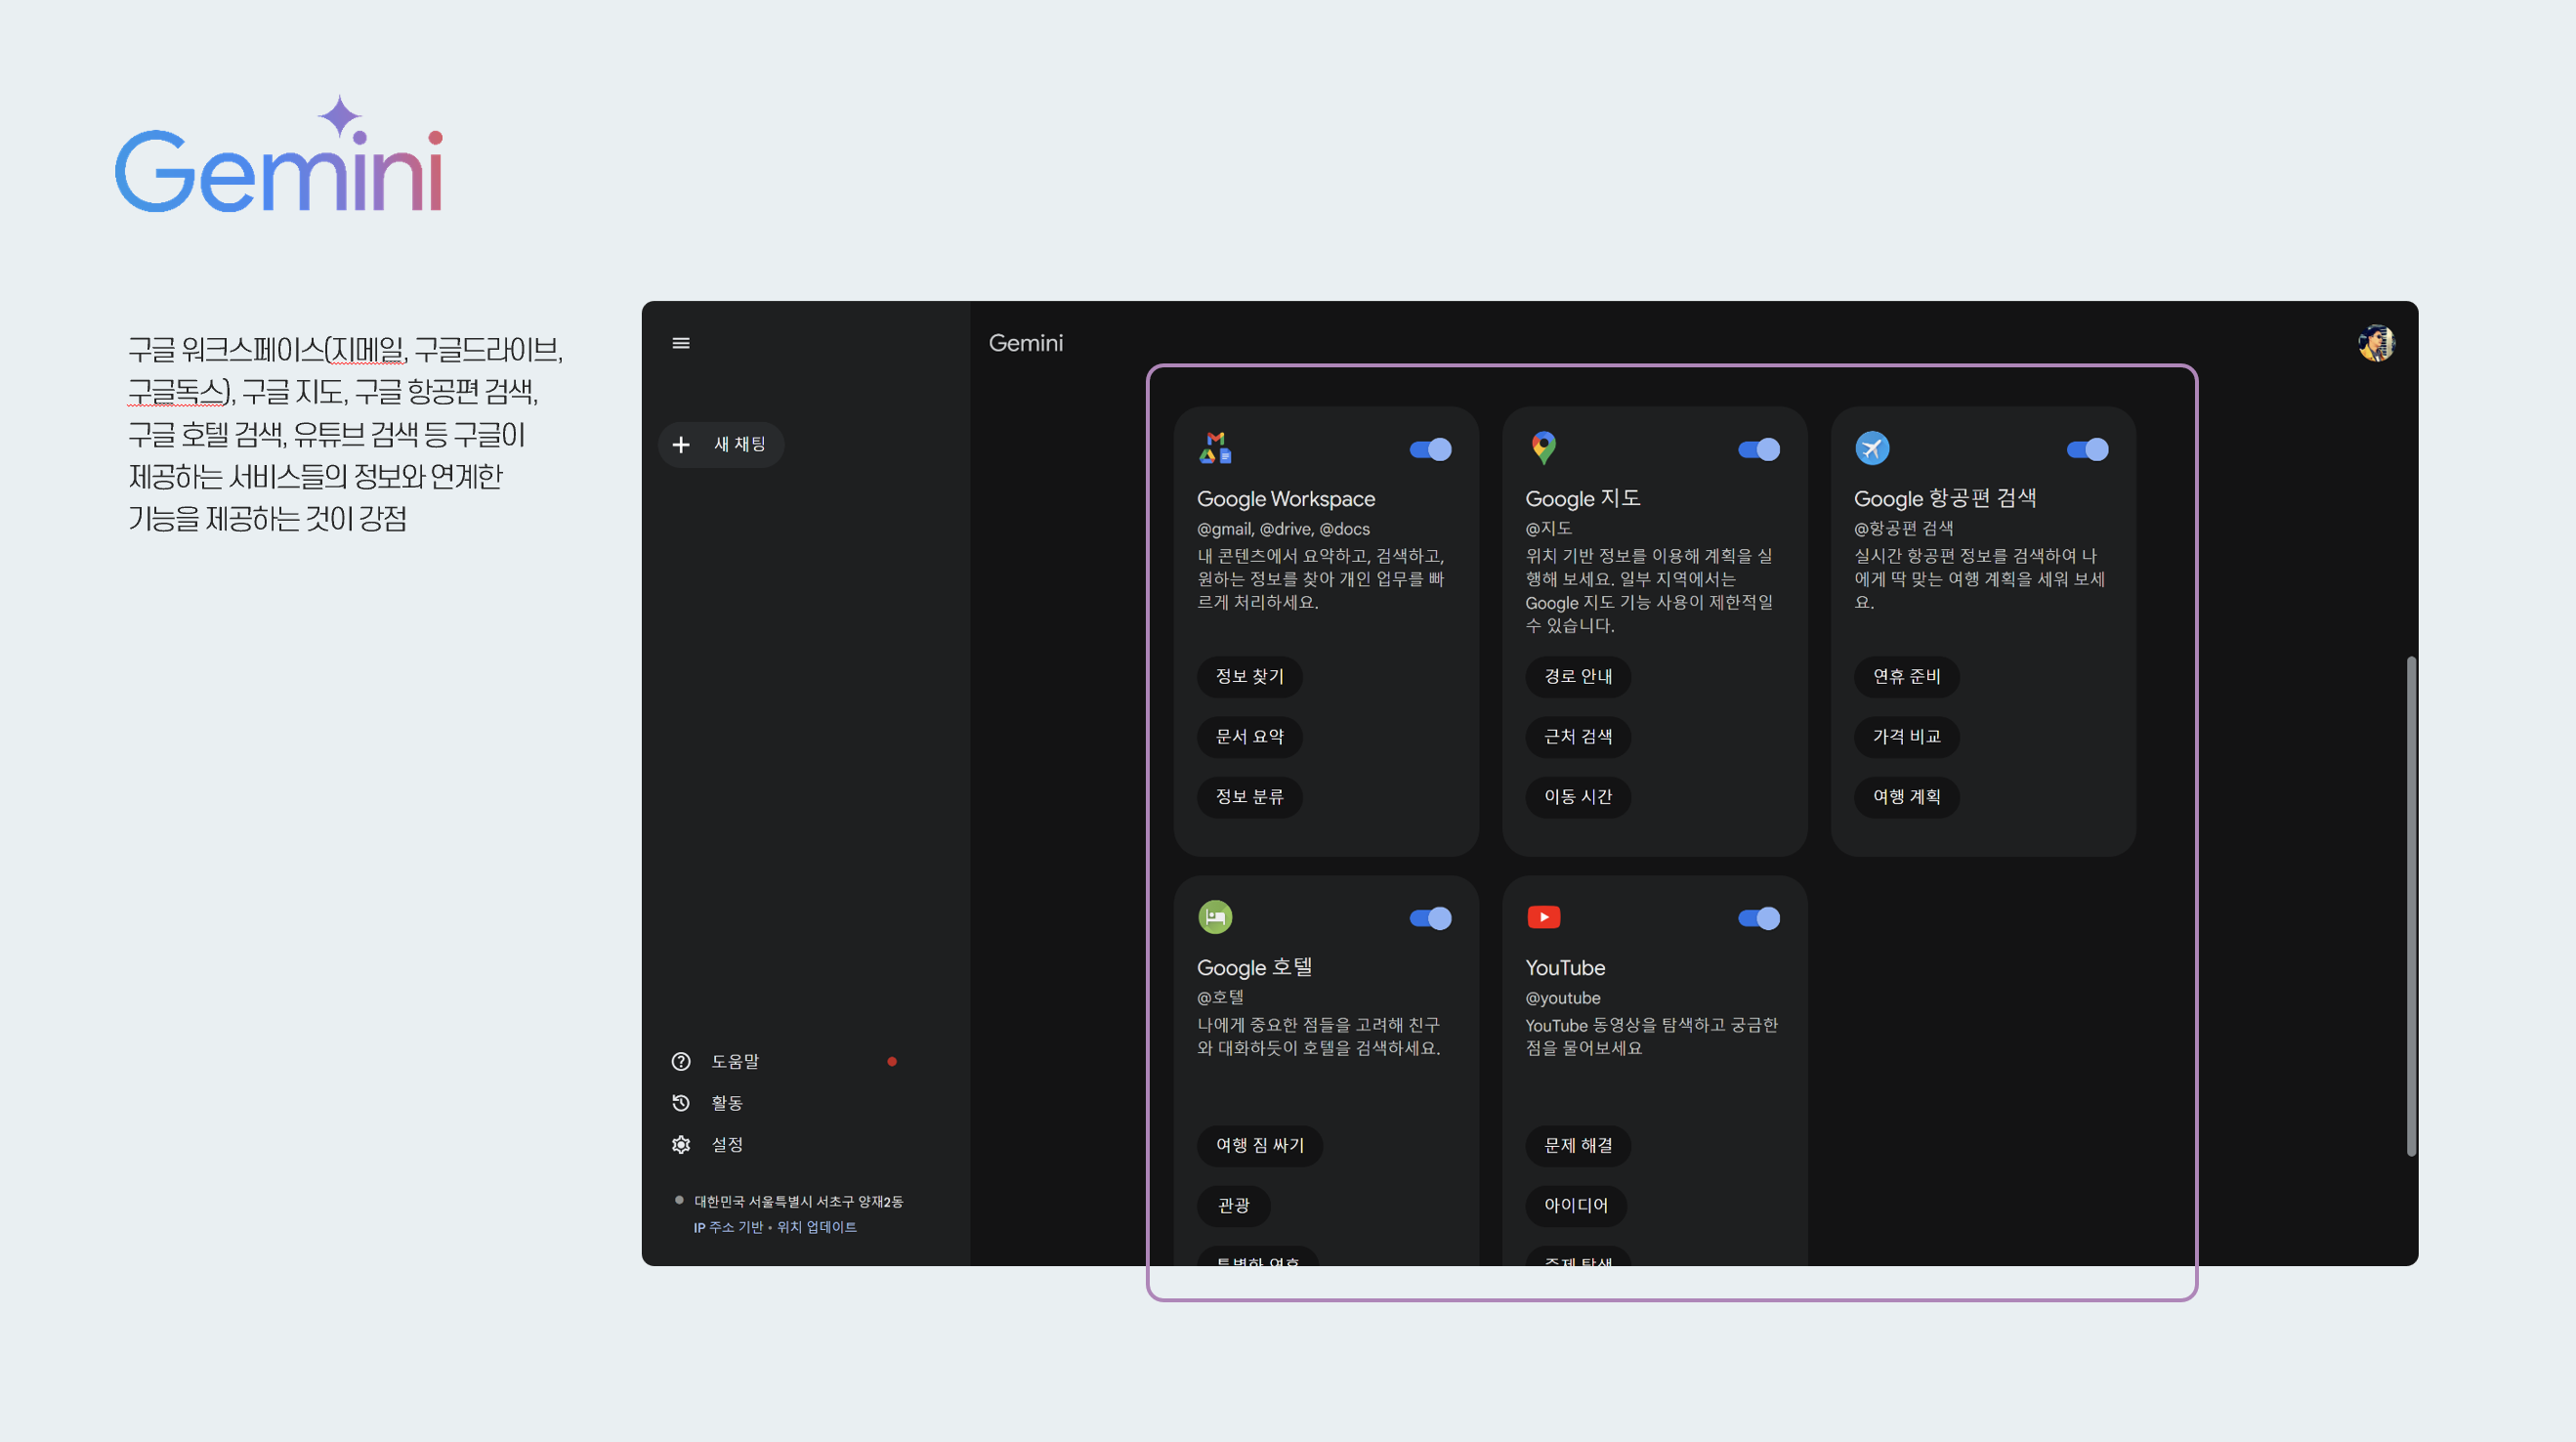Viewport: 2576px width, 1442px height.
Task: Click the 문서 요약 chip
Action: click(x=1249, y=736)
